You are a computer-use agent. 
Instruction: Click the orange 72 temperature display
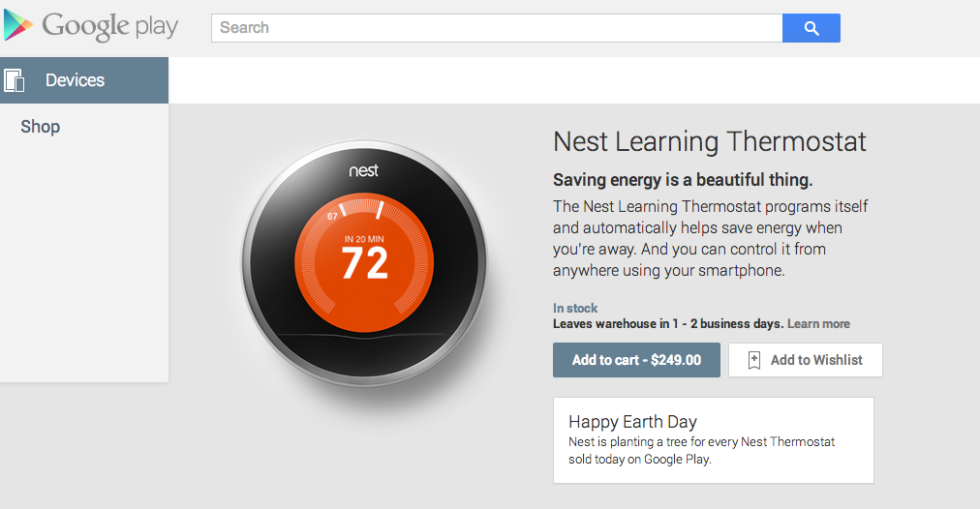364,263
